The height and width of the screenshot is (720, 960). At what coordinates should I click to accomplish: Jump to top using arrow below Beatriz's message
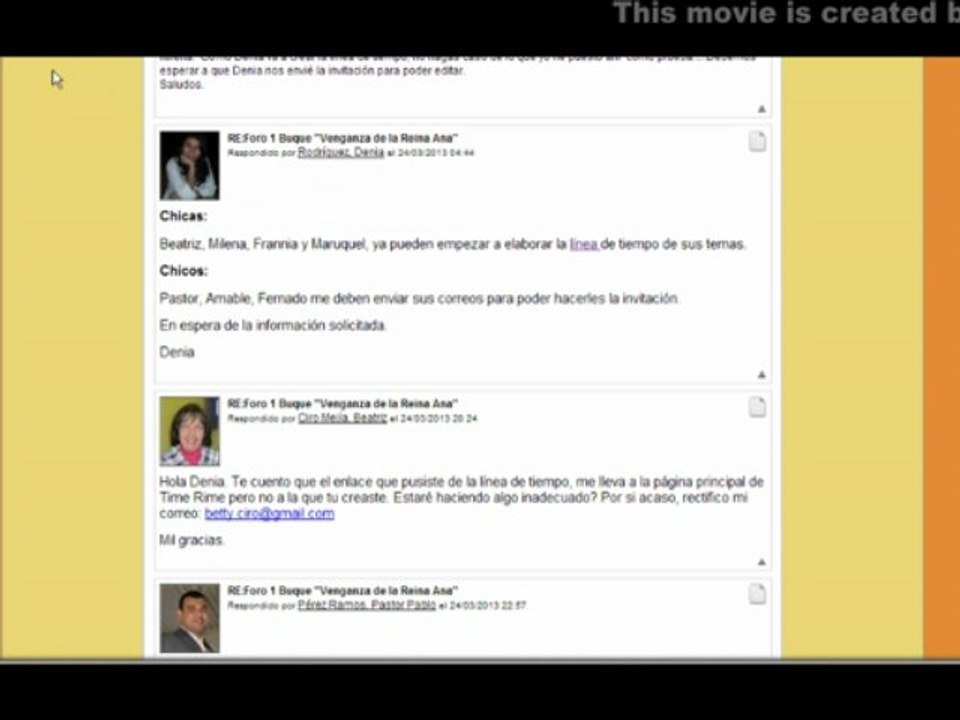(x=762, y=562)
